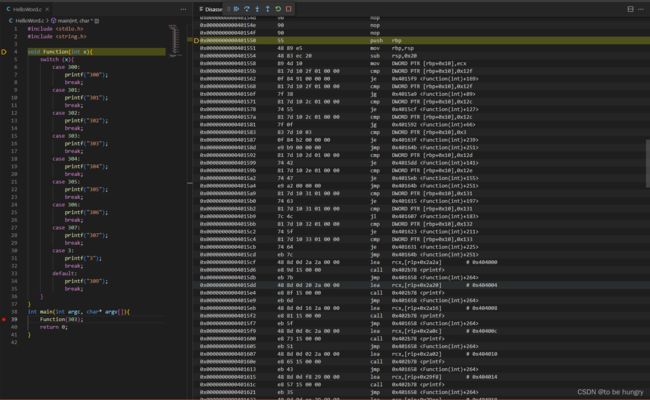Screen dimensions: 650x400
Task: Switch to the HelloWord.c tab
Action: tap(27, 9)
